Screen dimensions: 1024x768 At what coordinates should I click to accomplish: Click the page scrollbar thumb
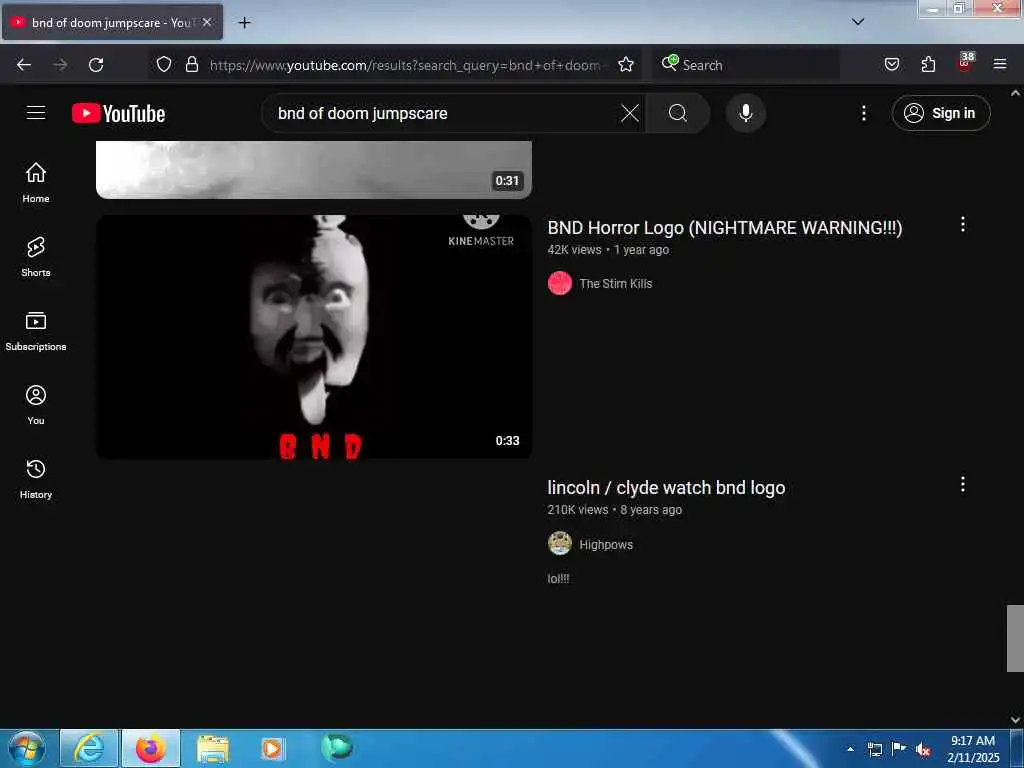click(x=1015, y=638)
